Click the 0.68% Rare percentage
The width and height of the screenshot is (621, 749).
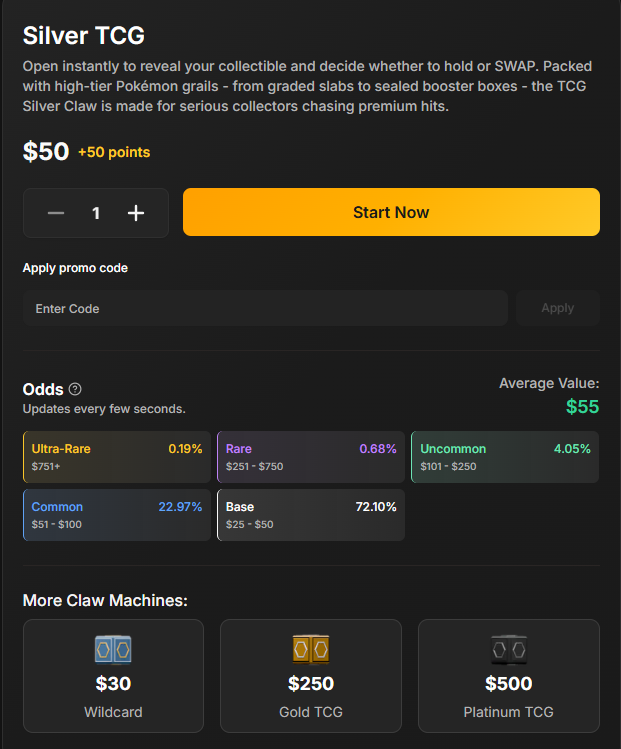(378, 449)
